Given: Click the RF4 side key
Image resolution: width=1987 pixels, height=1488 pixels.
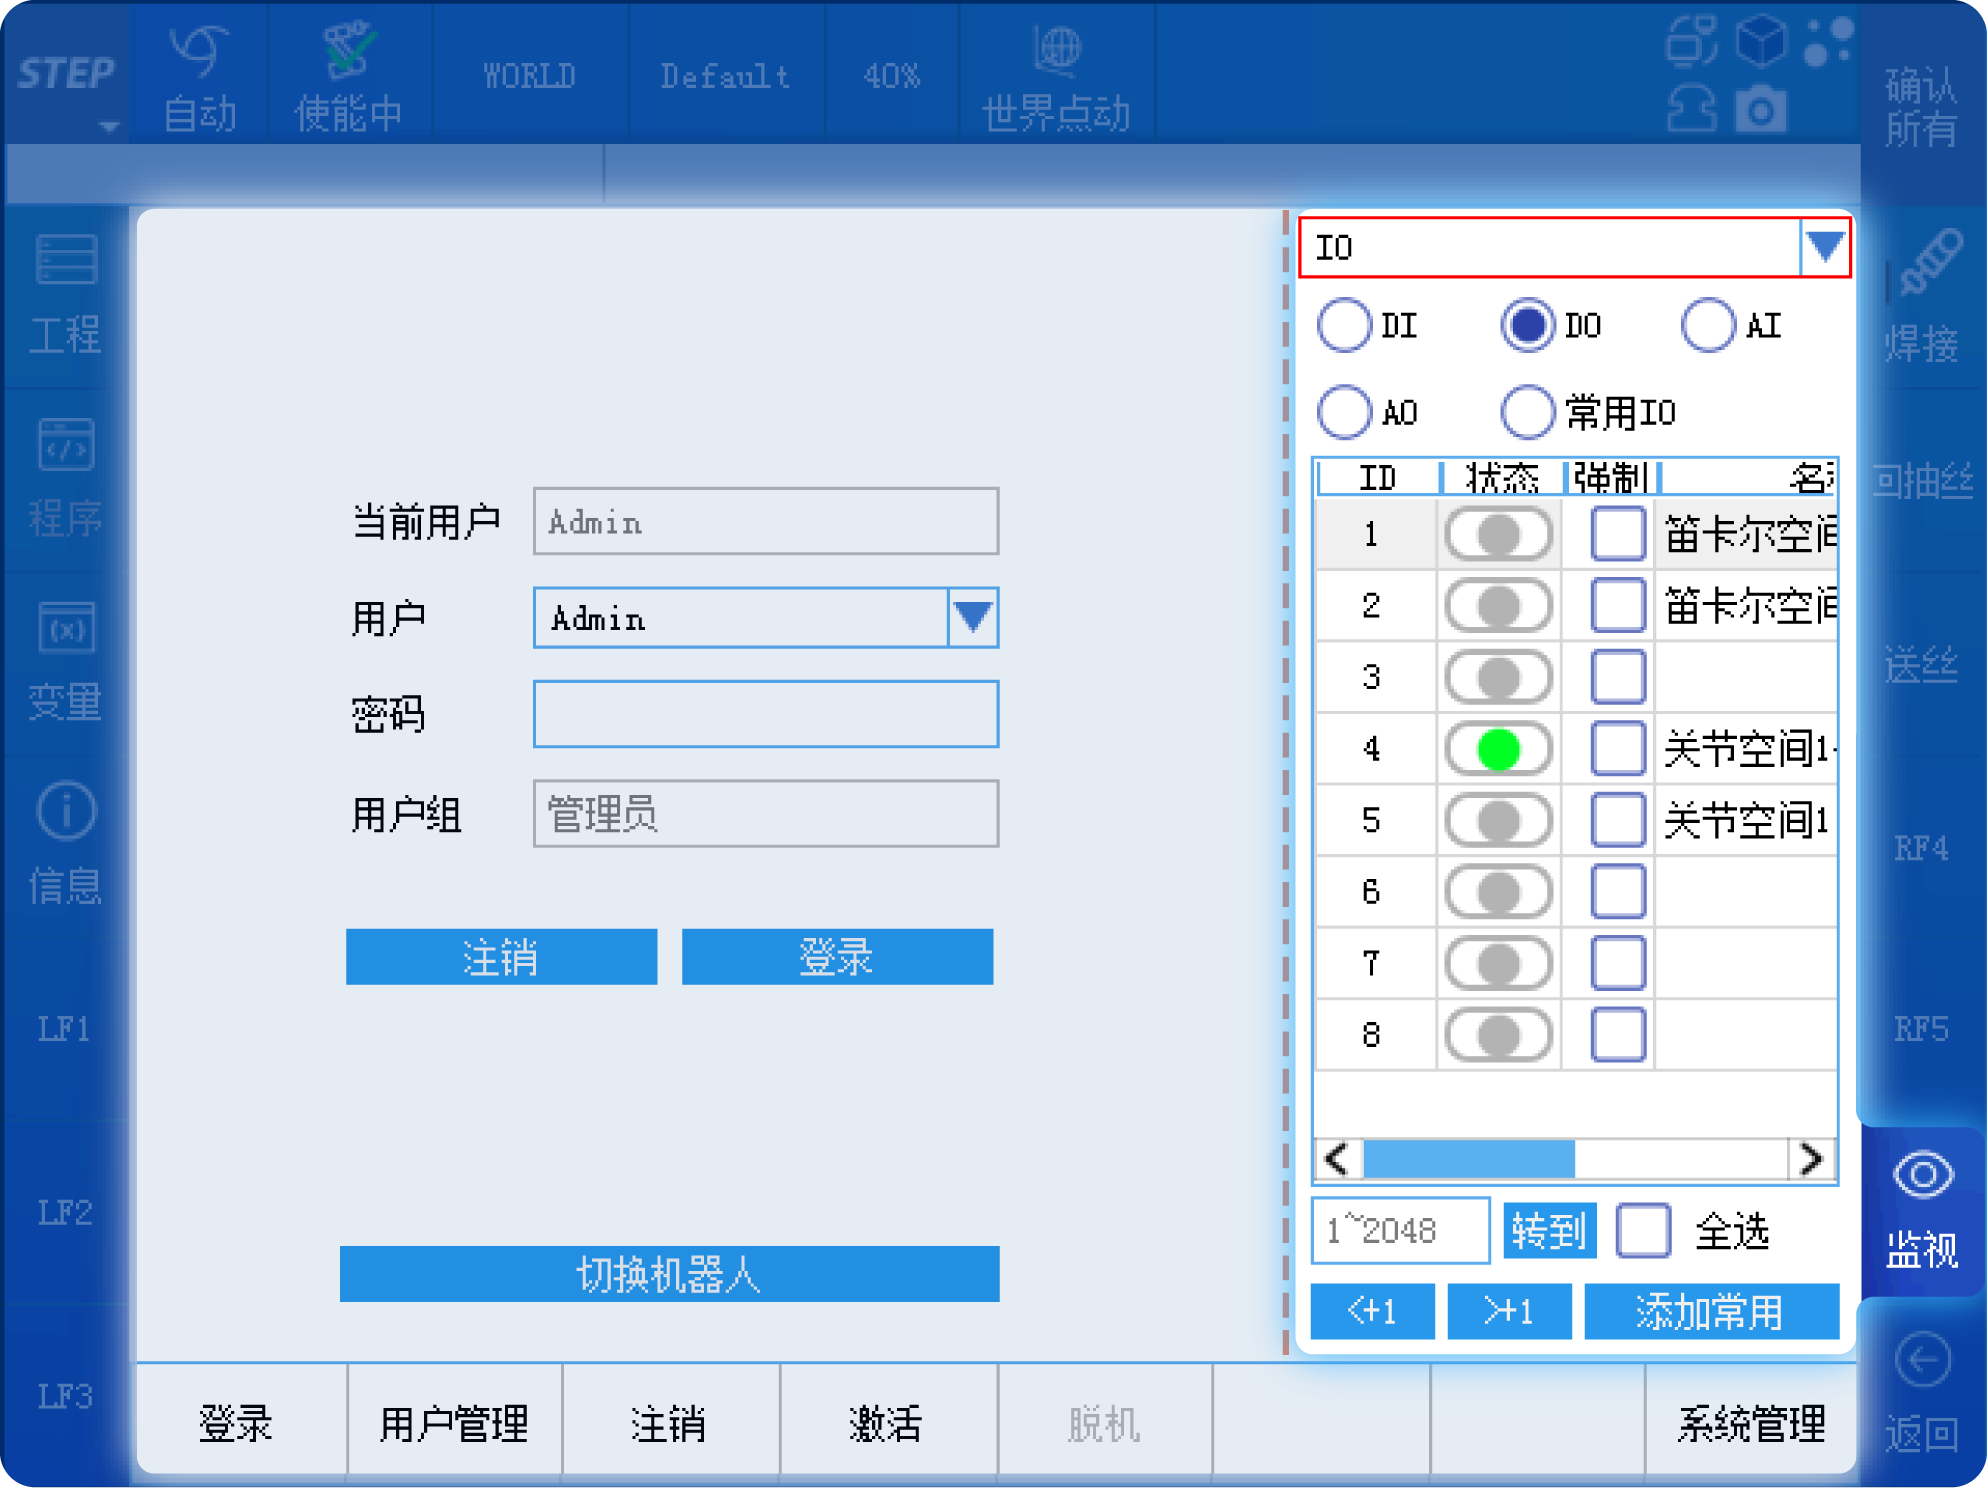Looking at the screenshot, I should pos(1921,848).
